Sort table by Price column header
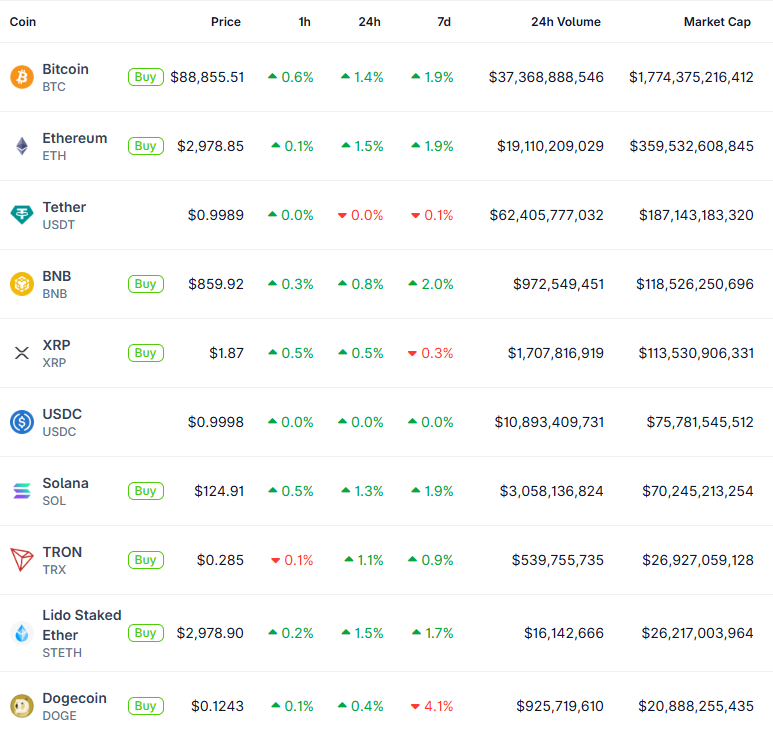 (225, 22)
